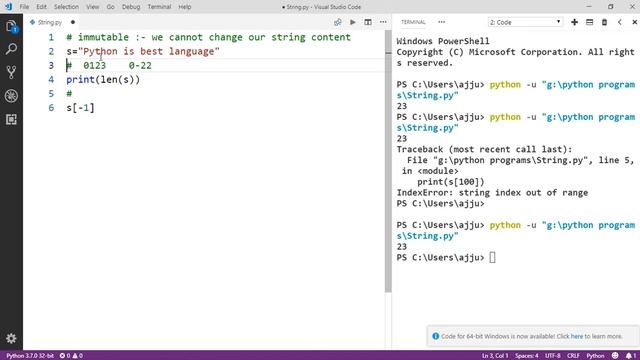The width and height of the screenshot is (640, 360).
Task: Click Python 3.7.0 32-bit interpreter selector
Action: (x=30, y=356)
